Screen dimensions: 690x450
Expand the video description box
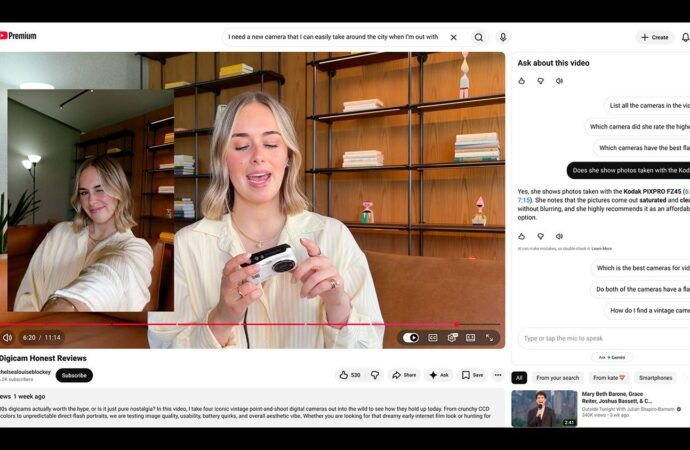pos(252,406)
